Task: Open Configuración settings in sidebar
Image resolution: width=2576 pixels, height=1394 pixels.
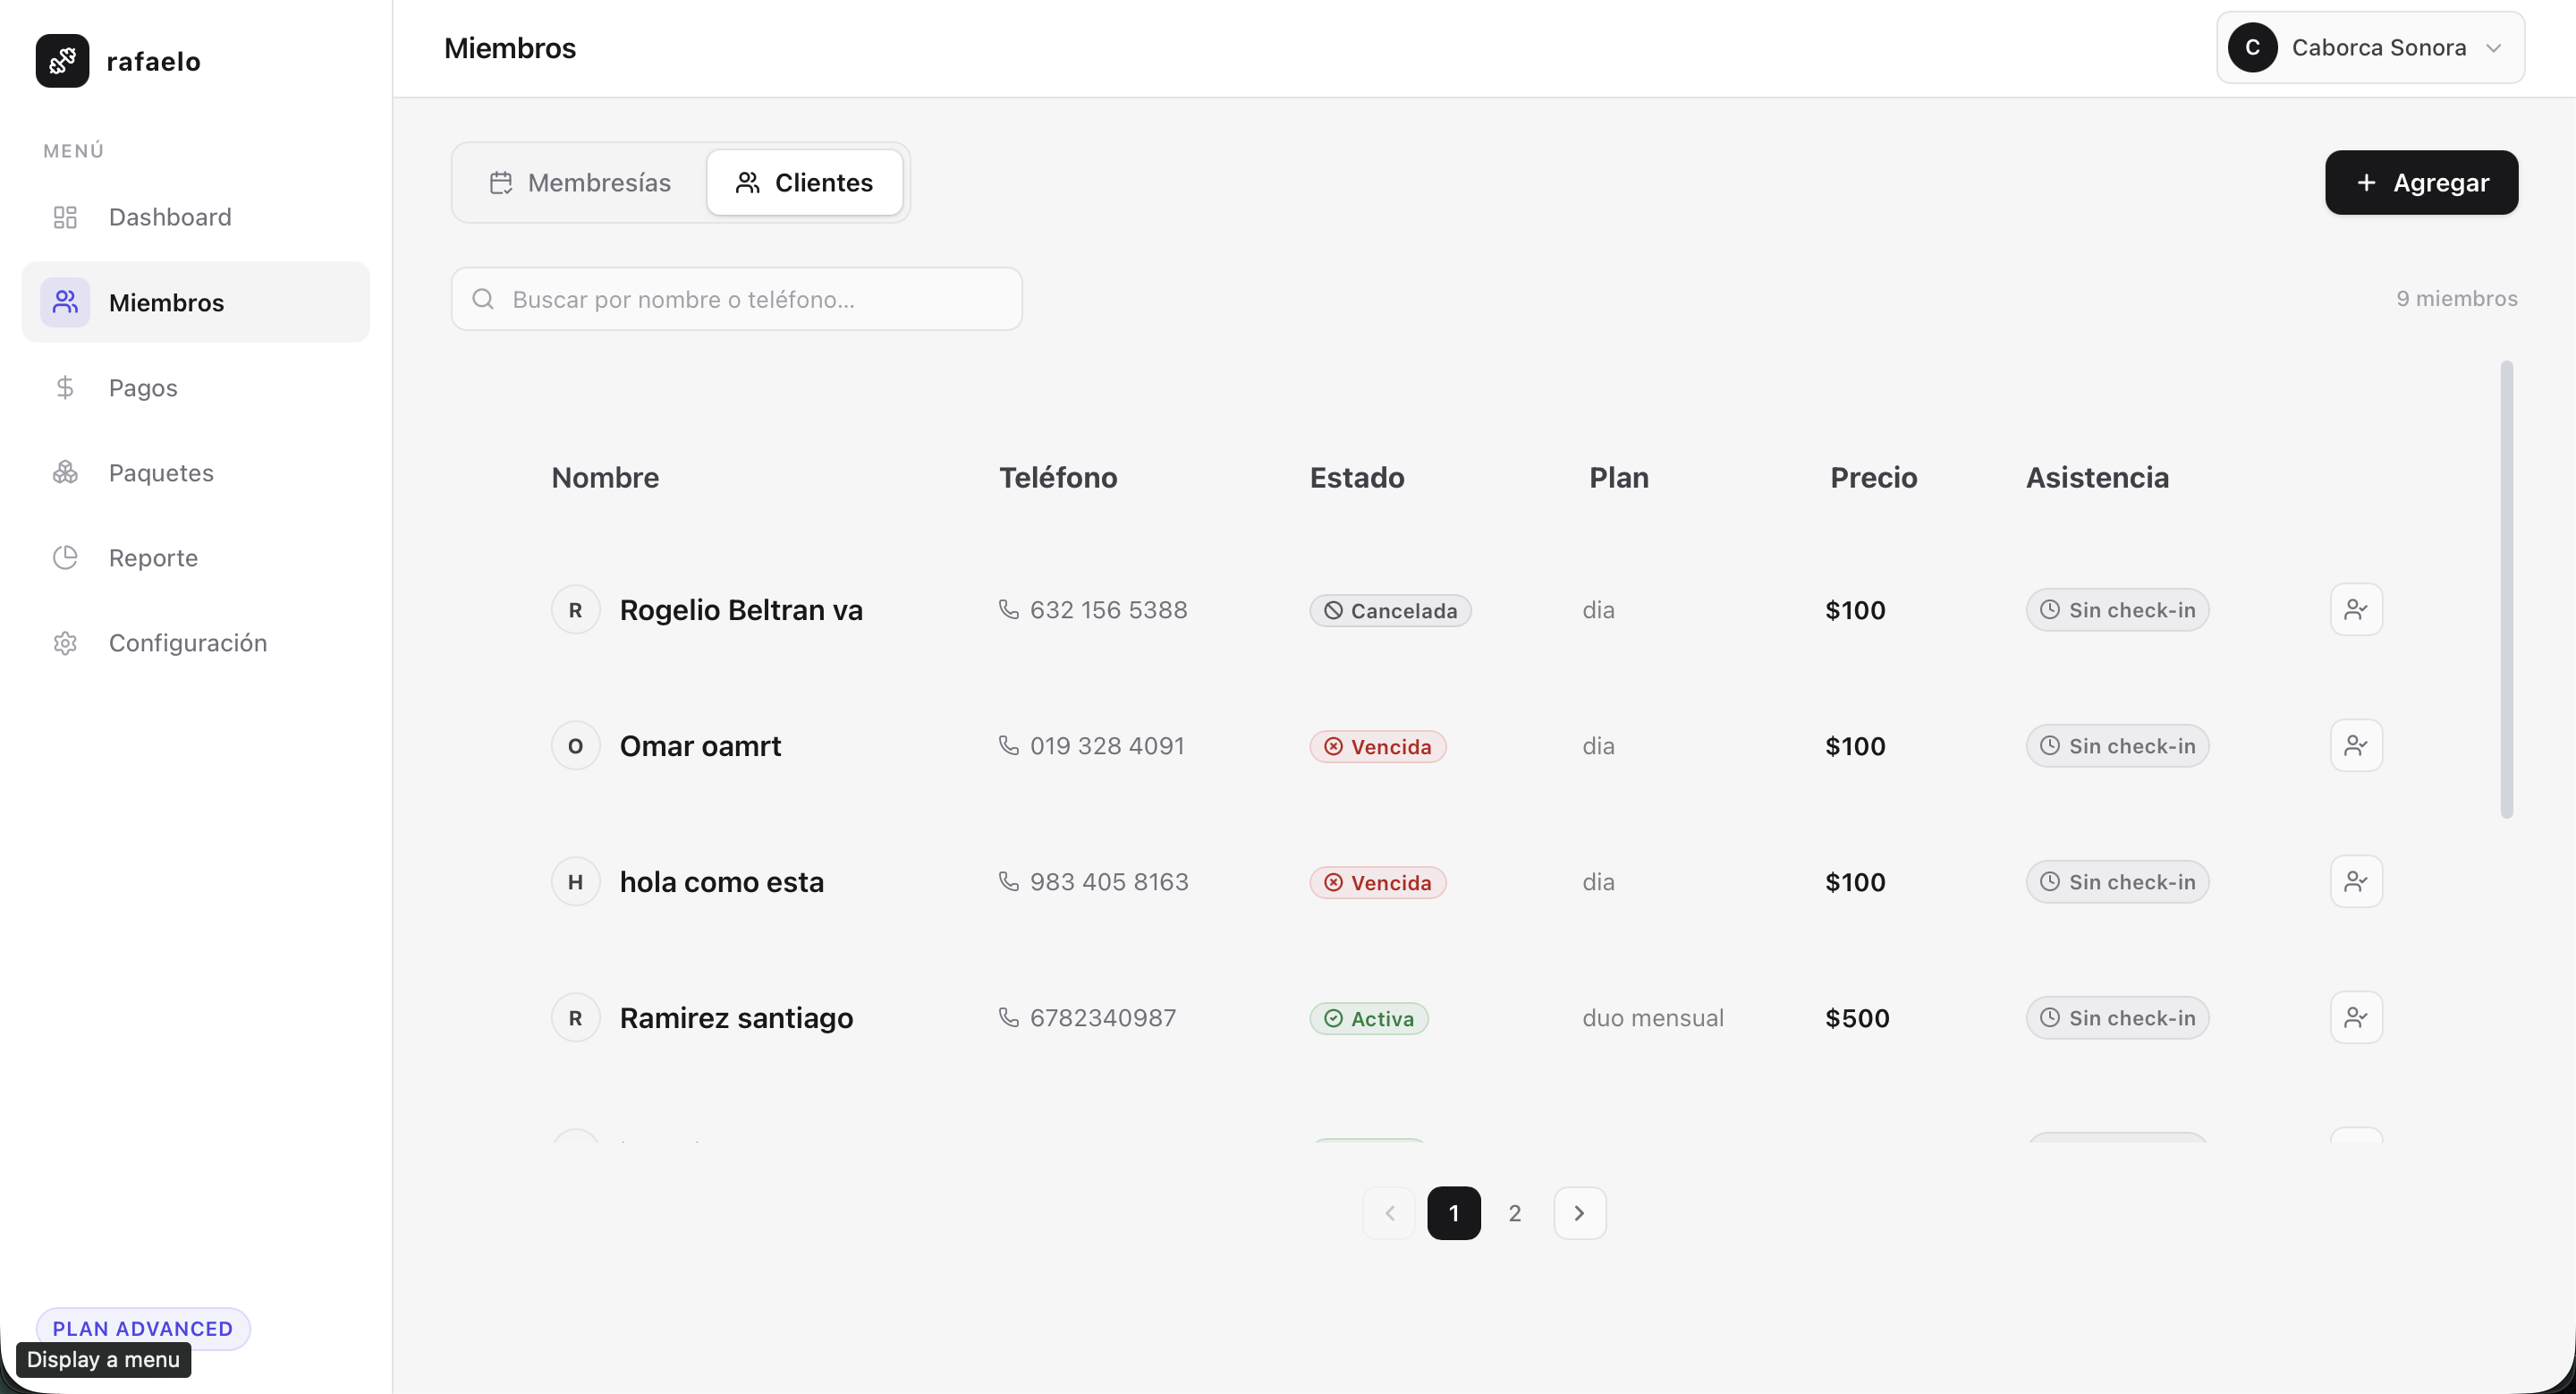Action: tap(195, 642)
